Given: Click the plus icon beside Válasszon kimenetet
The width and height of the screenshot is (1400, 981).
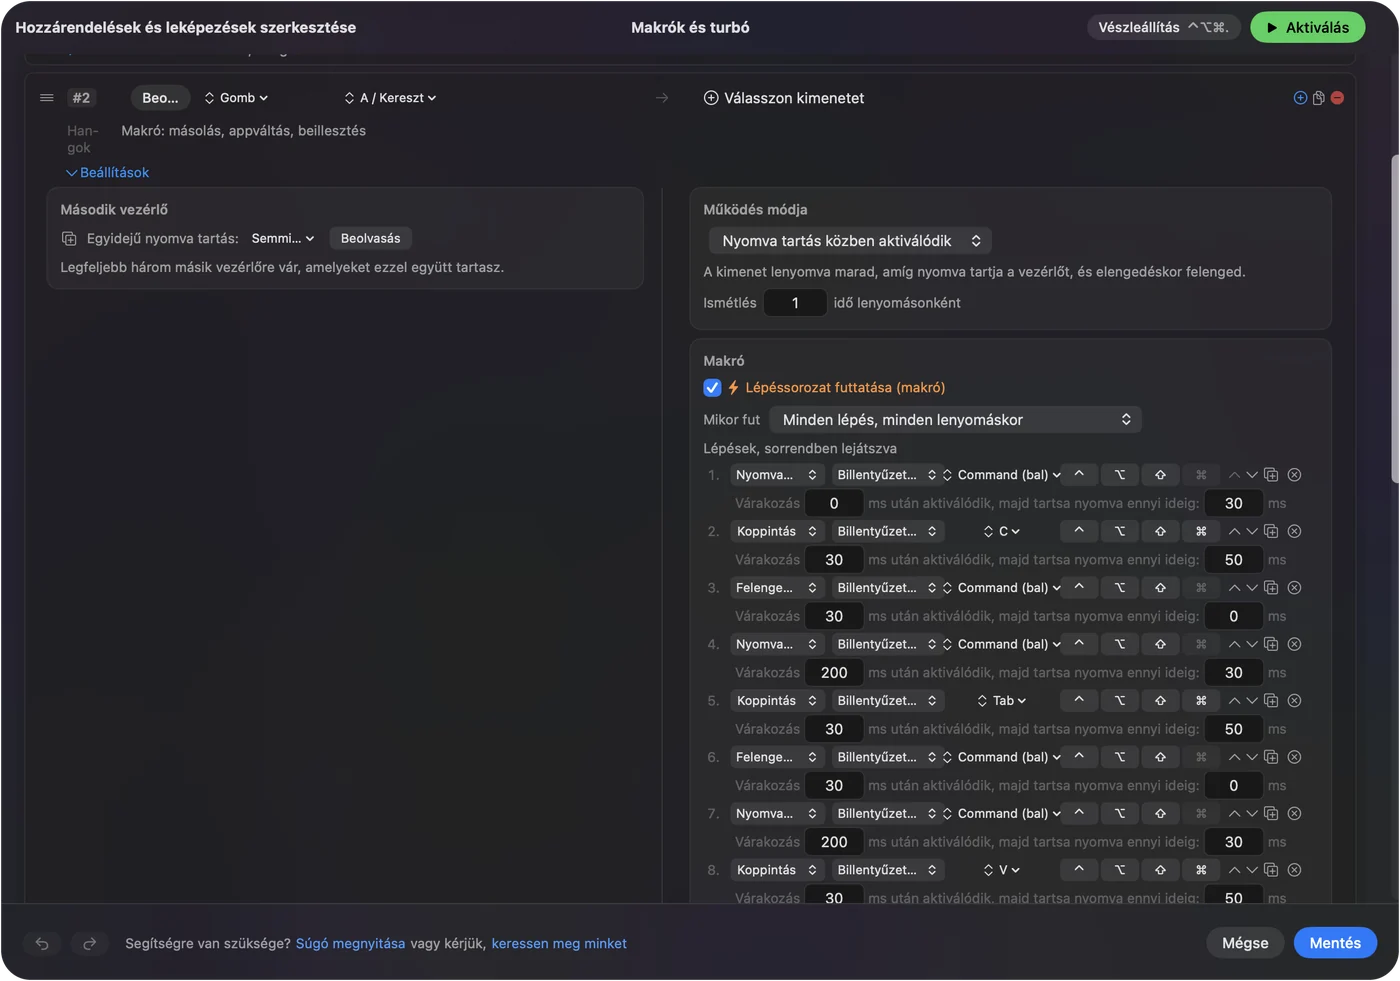Looking at the screenshot, I should click(x=711, y=98).
